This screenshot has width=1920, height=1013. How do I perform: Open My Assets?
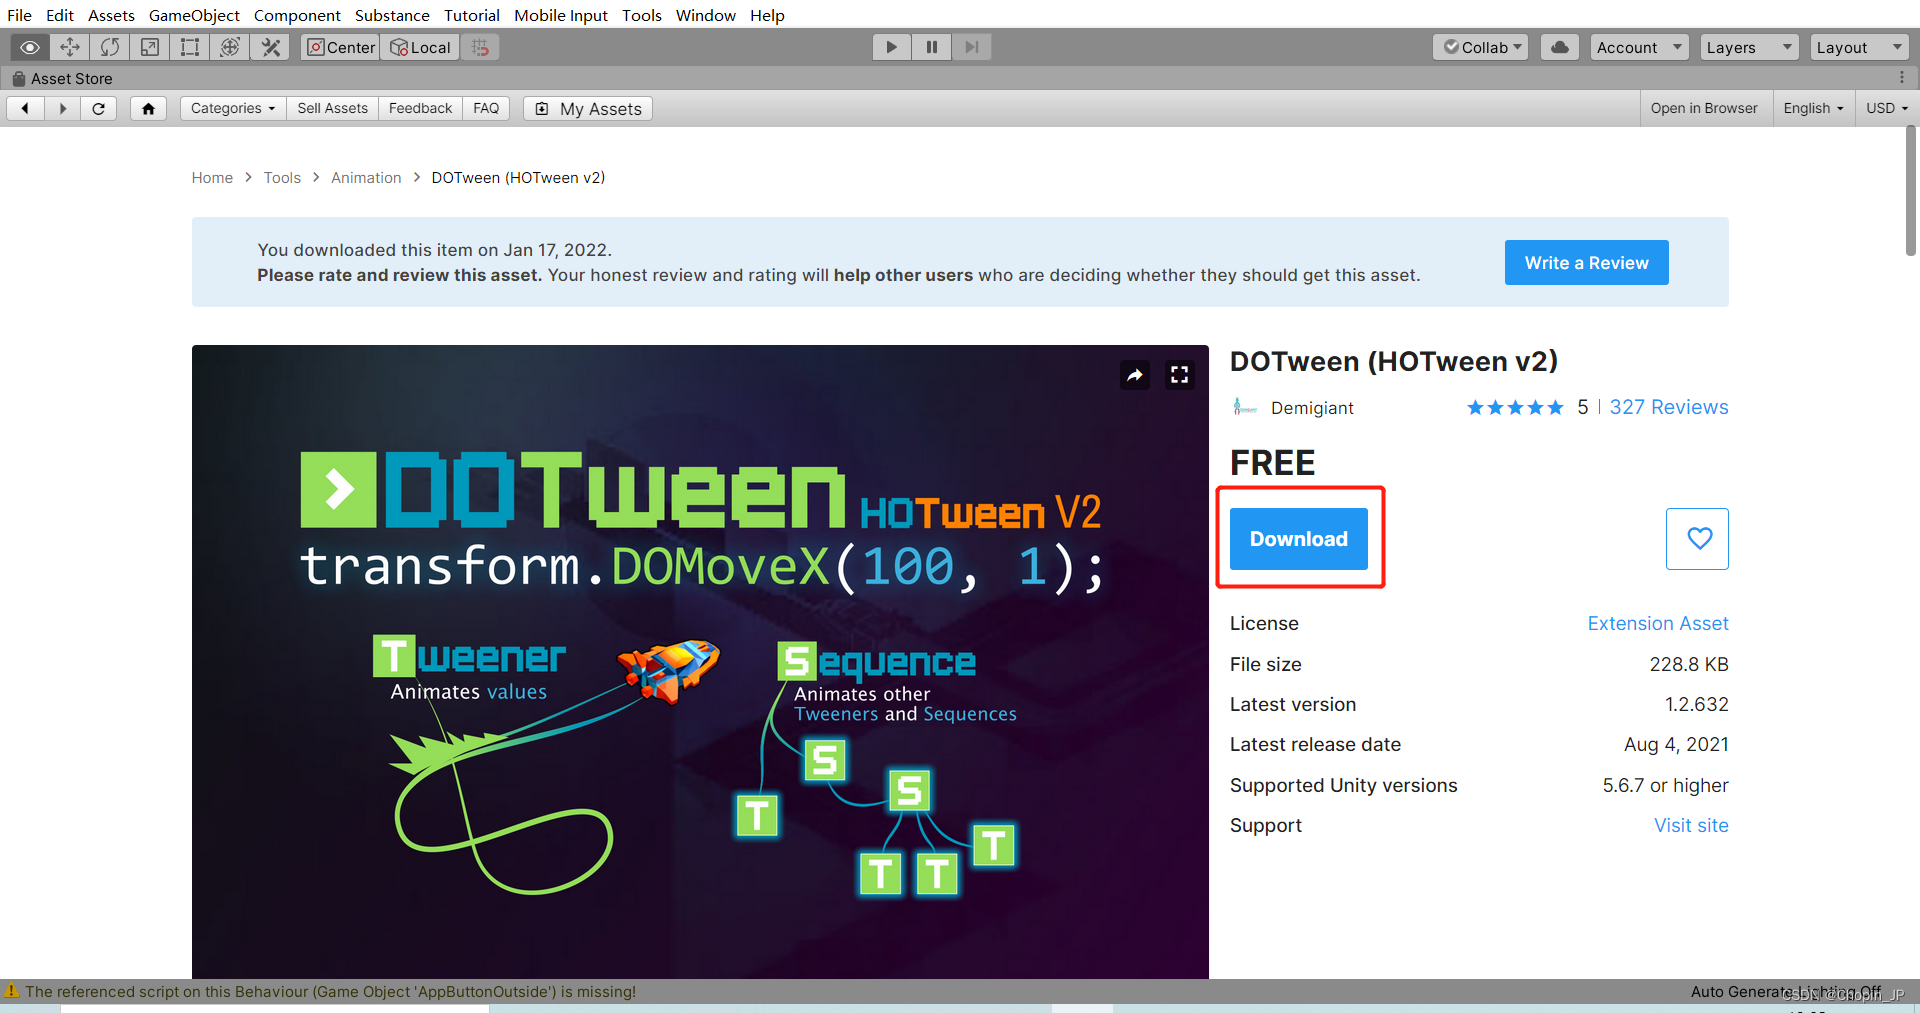[588, 108]
